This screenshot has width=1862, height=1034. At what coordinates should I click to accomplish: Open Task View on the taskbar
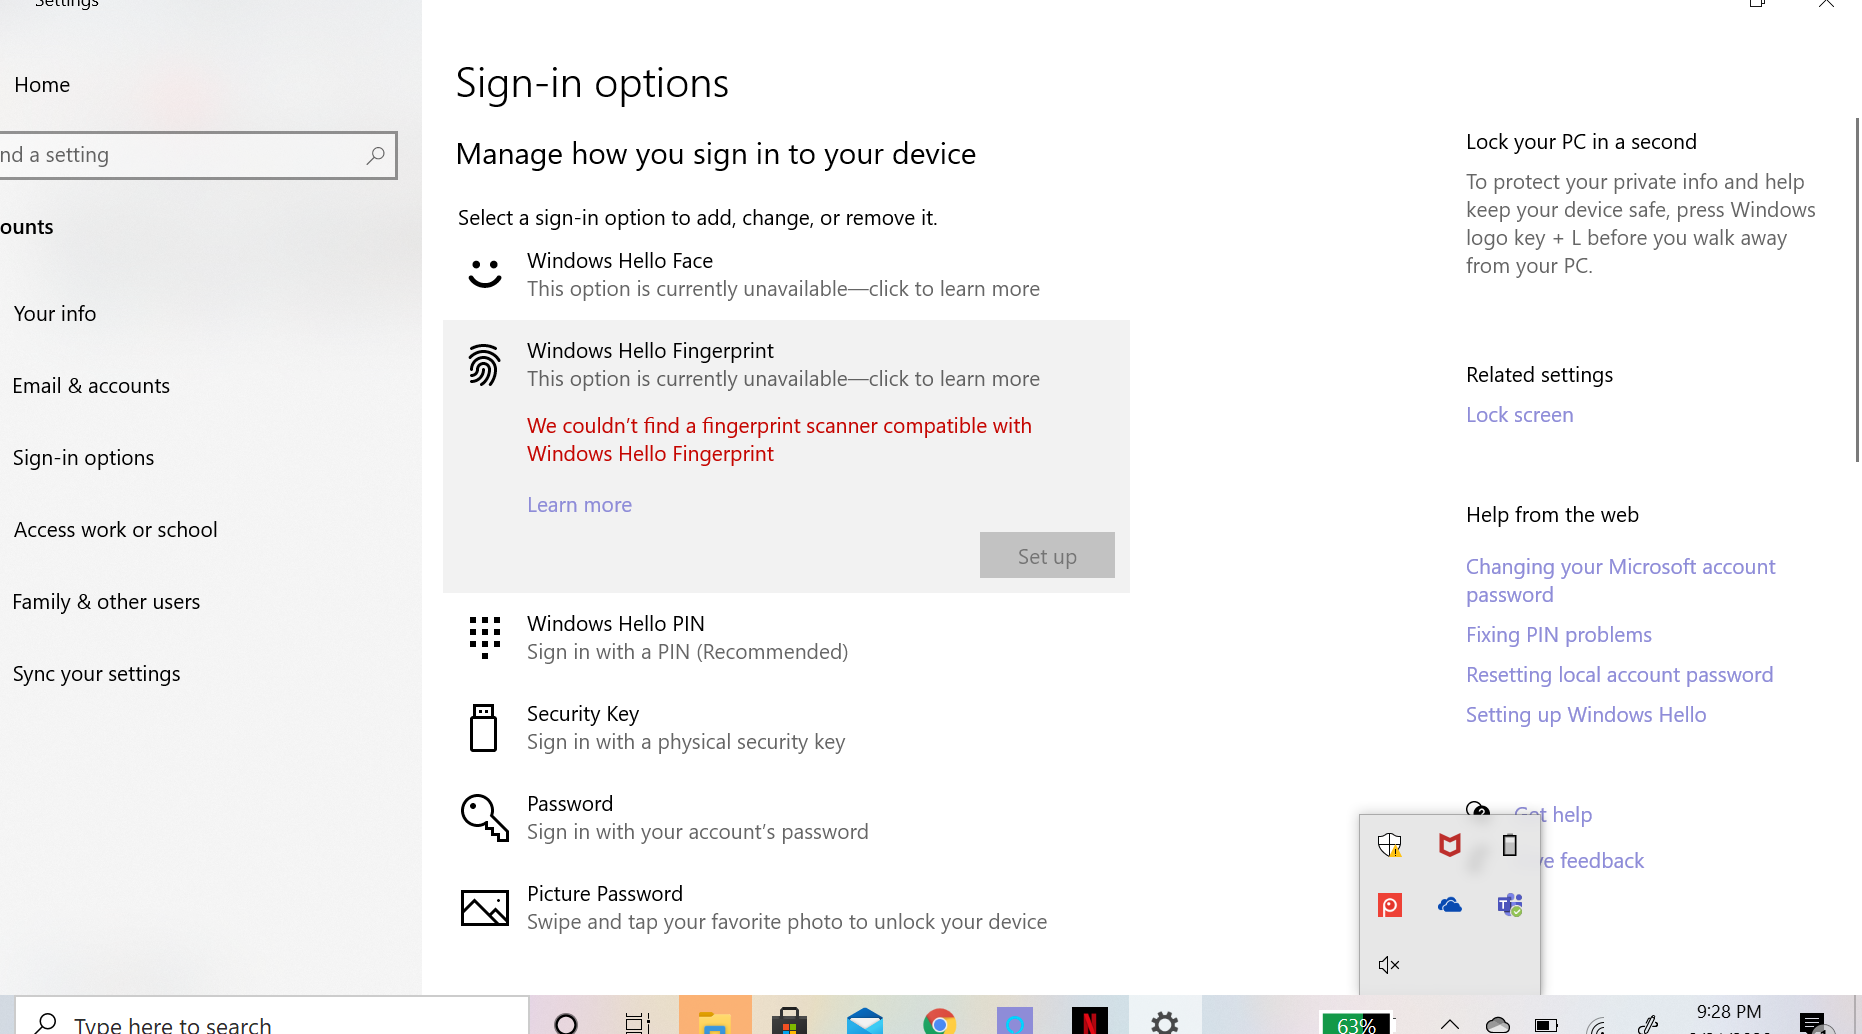click(x=638, y=1022)
